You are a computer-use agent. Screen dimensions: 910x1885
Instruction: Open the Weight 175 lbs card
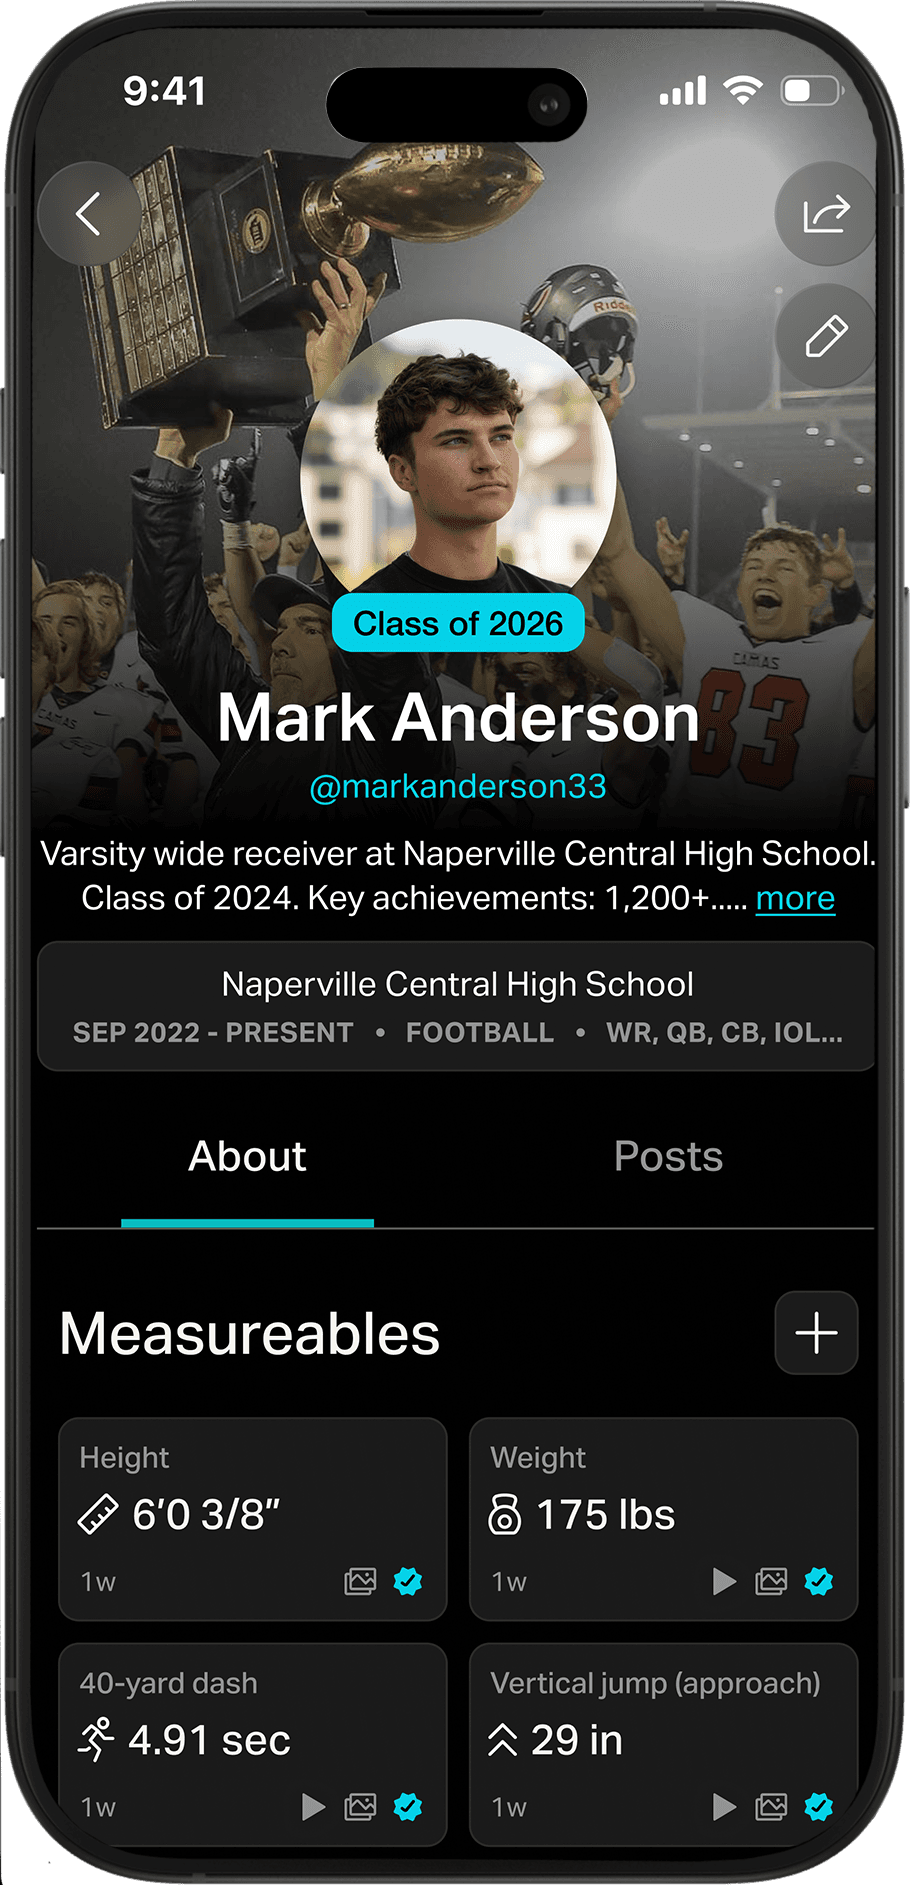664,1519
